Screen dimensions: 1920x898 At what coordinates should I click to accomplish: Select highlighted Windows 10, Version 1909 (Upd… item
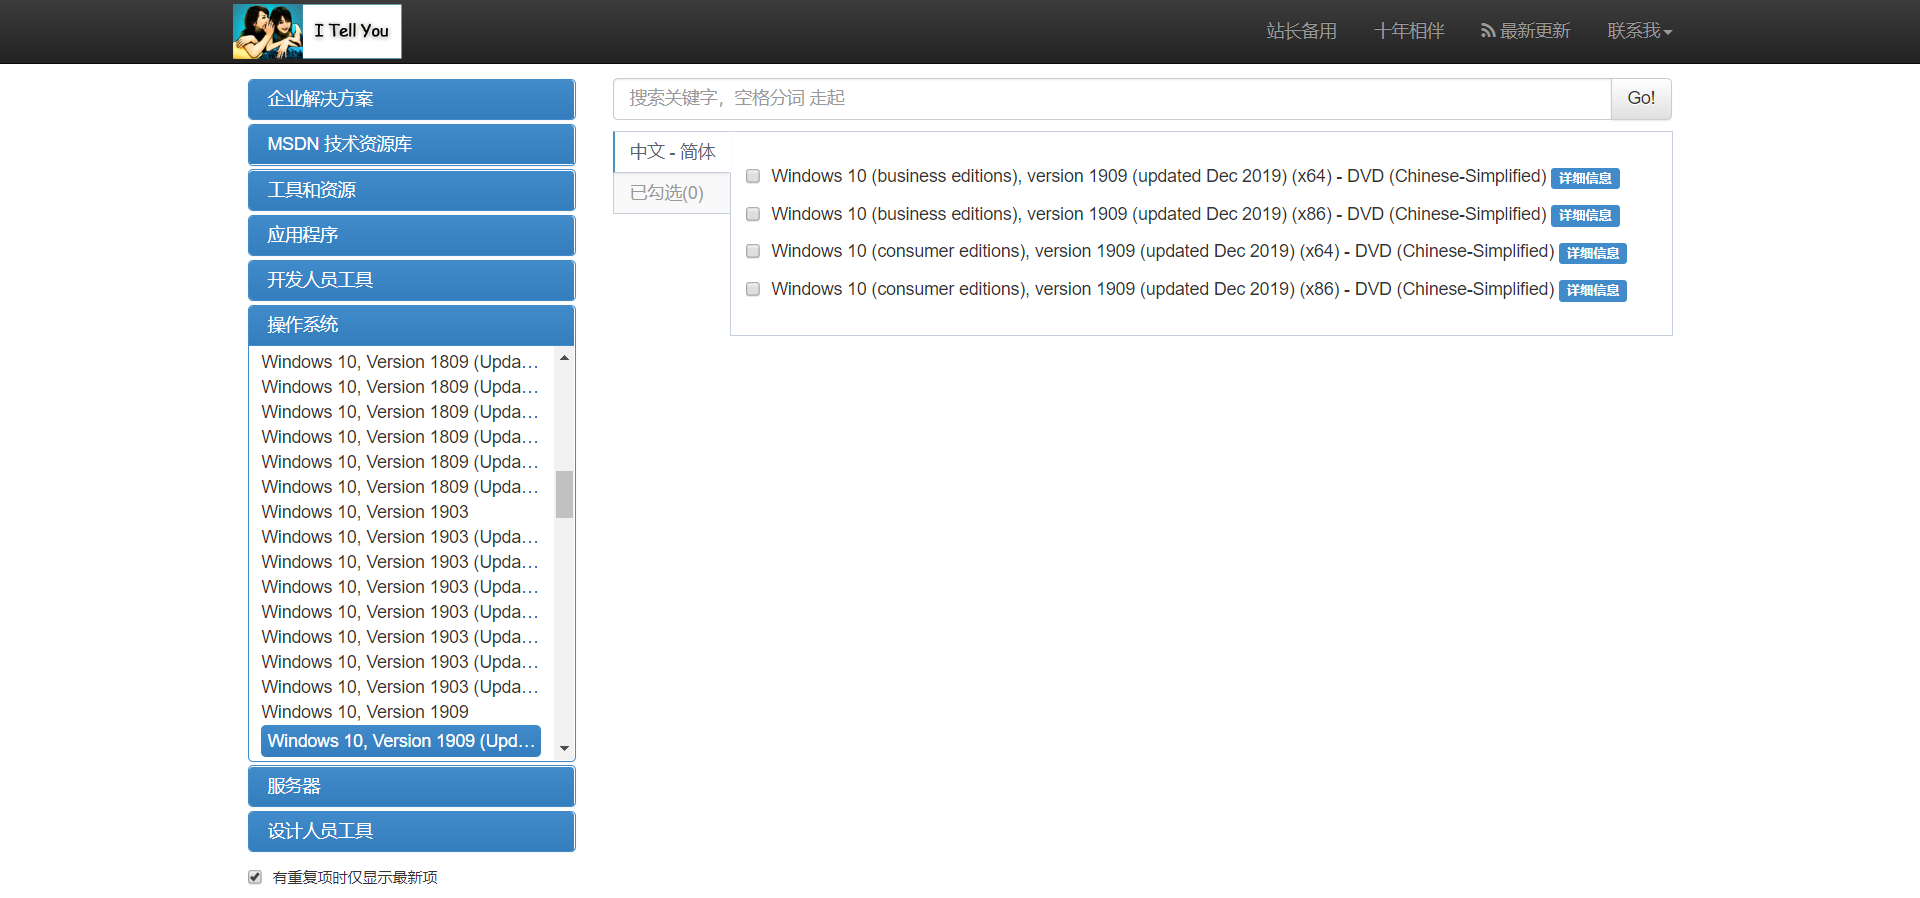tap(401, 741)
